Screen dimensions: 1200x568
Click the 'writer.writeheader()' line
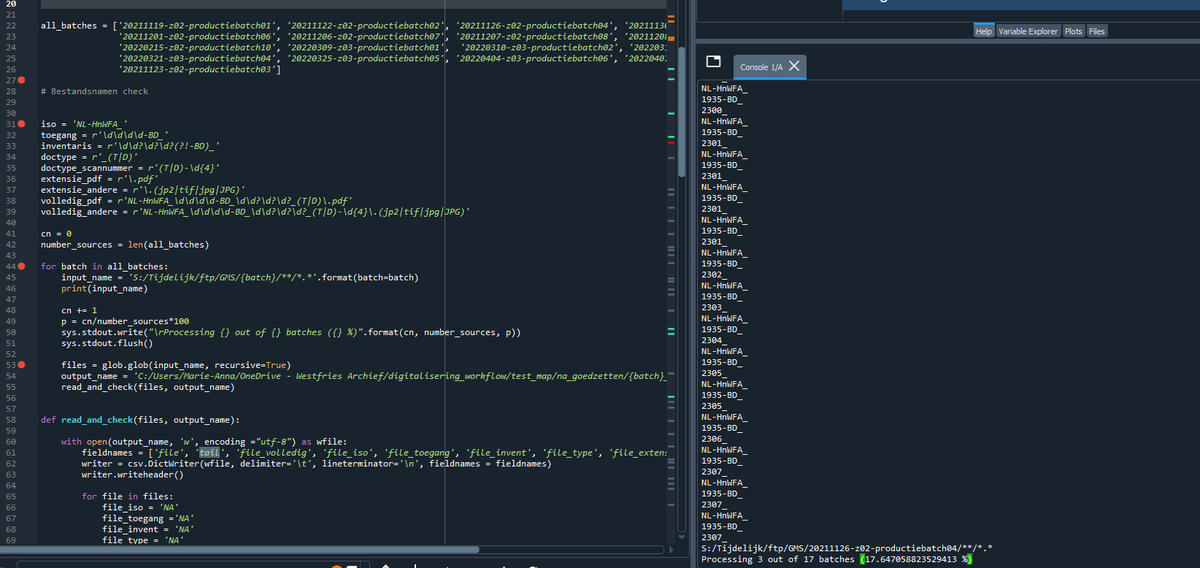point(133,474)
